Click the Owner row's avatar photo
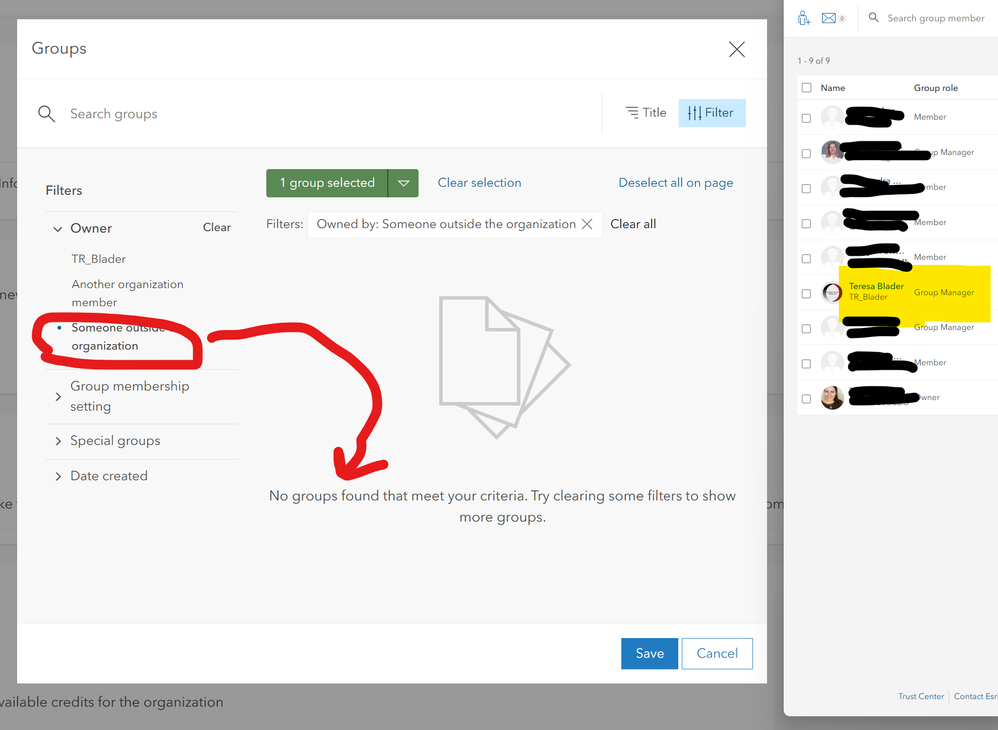This screenshot has width=998, height=730. click(832, 398)
